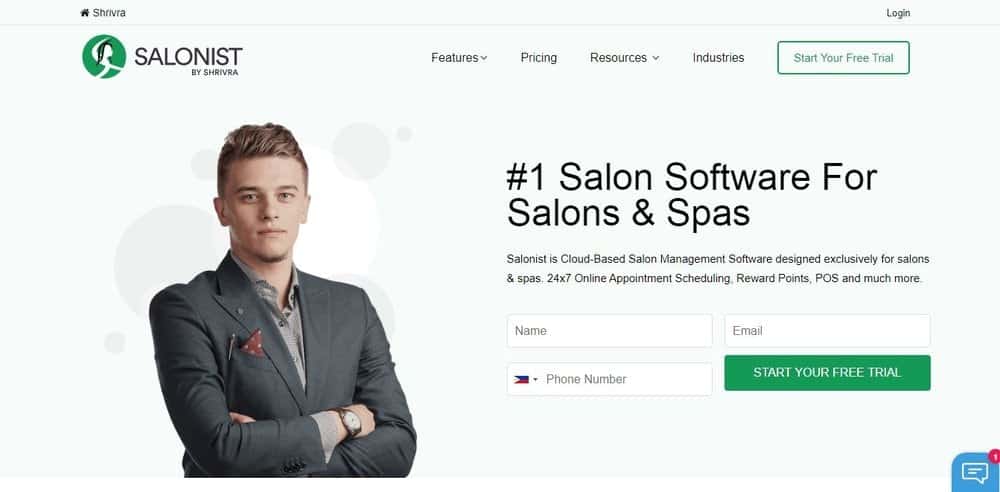
Task: Focus the Name input field
Action: coord(610,331)
